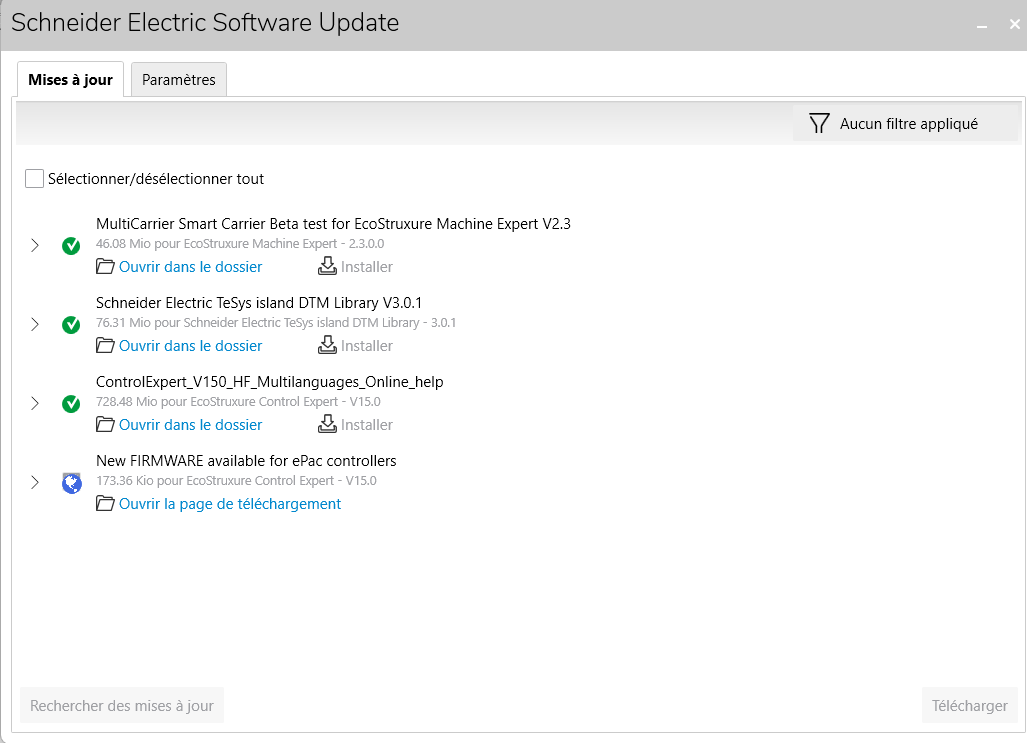Screen dimensions: 1027x743
Task: Click green checkmark icon for MultiCarrier Smart Carrier
Action: (71, 246)
